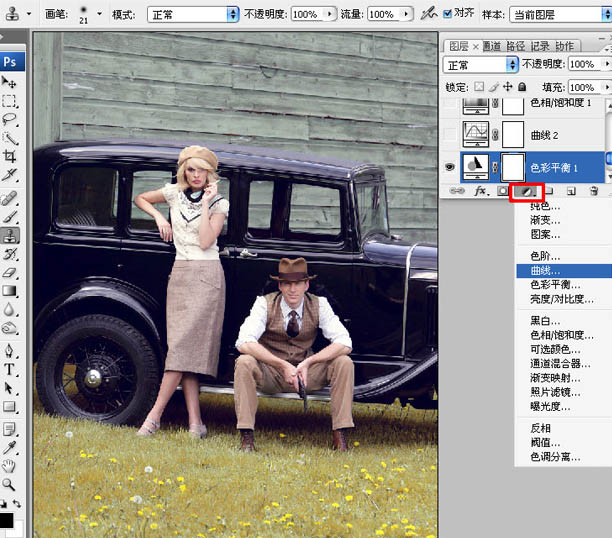Select the Lasso tool in toolbox
612x538 pixels.
pyautogui.click(x=10, y=120)
